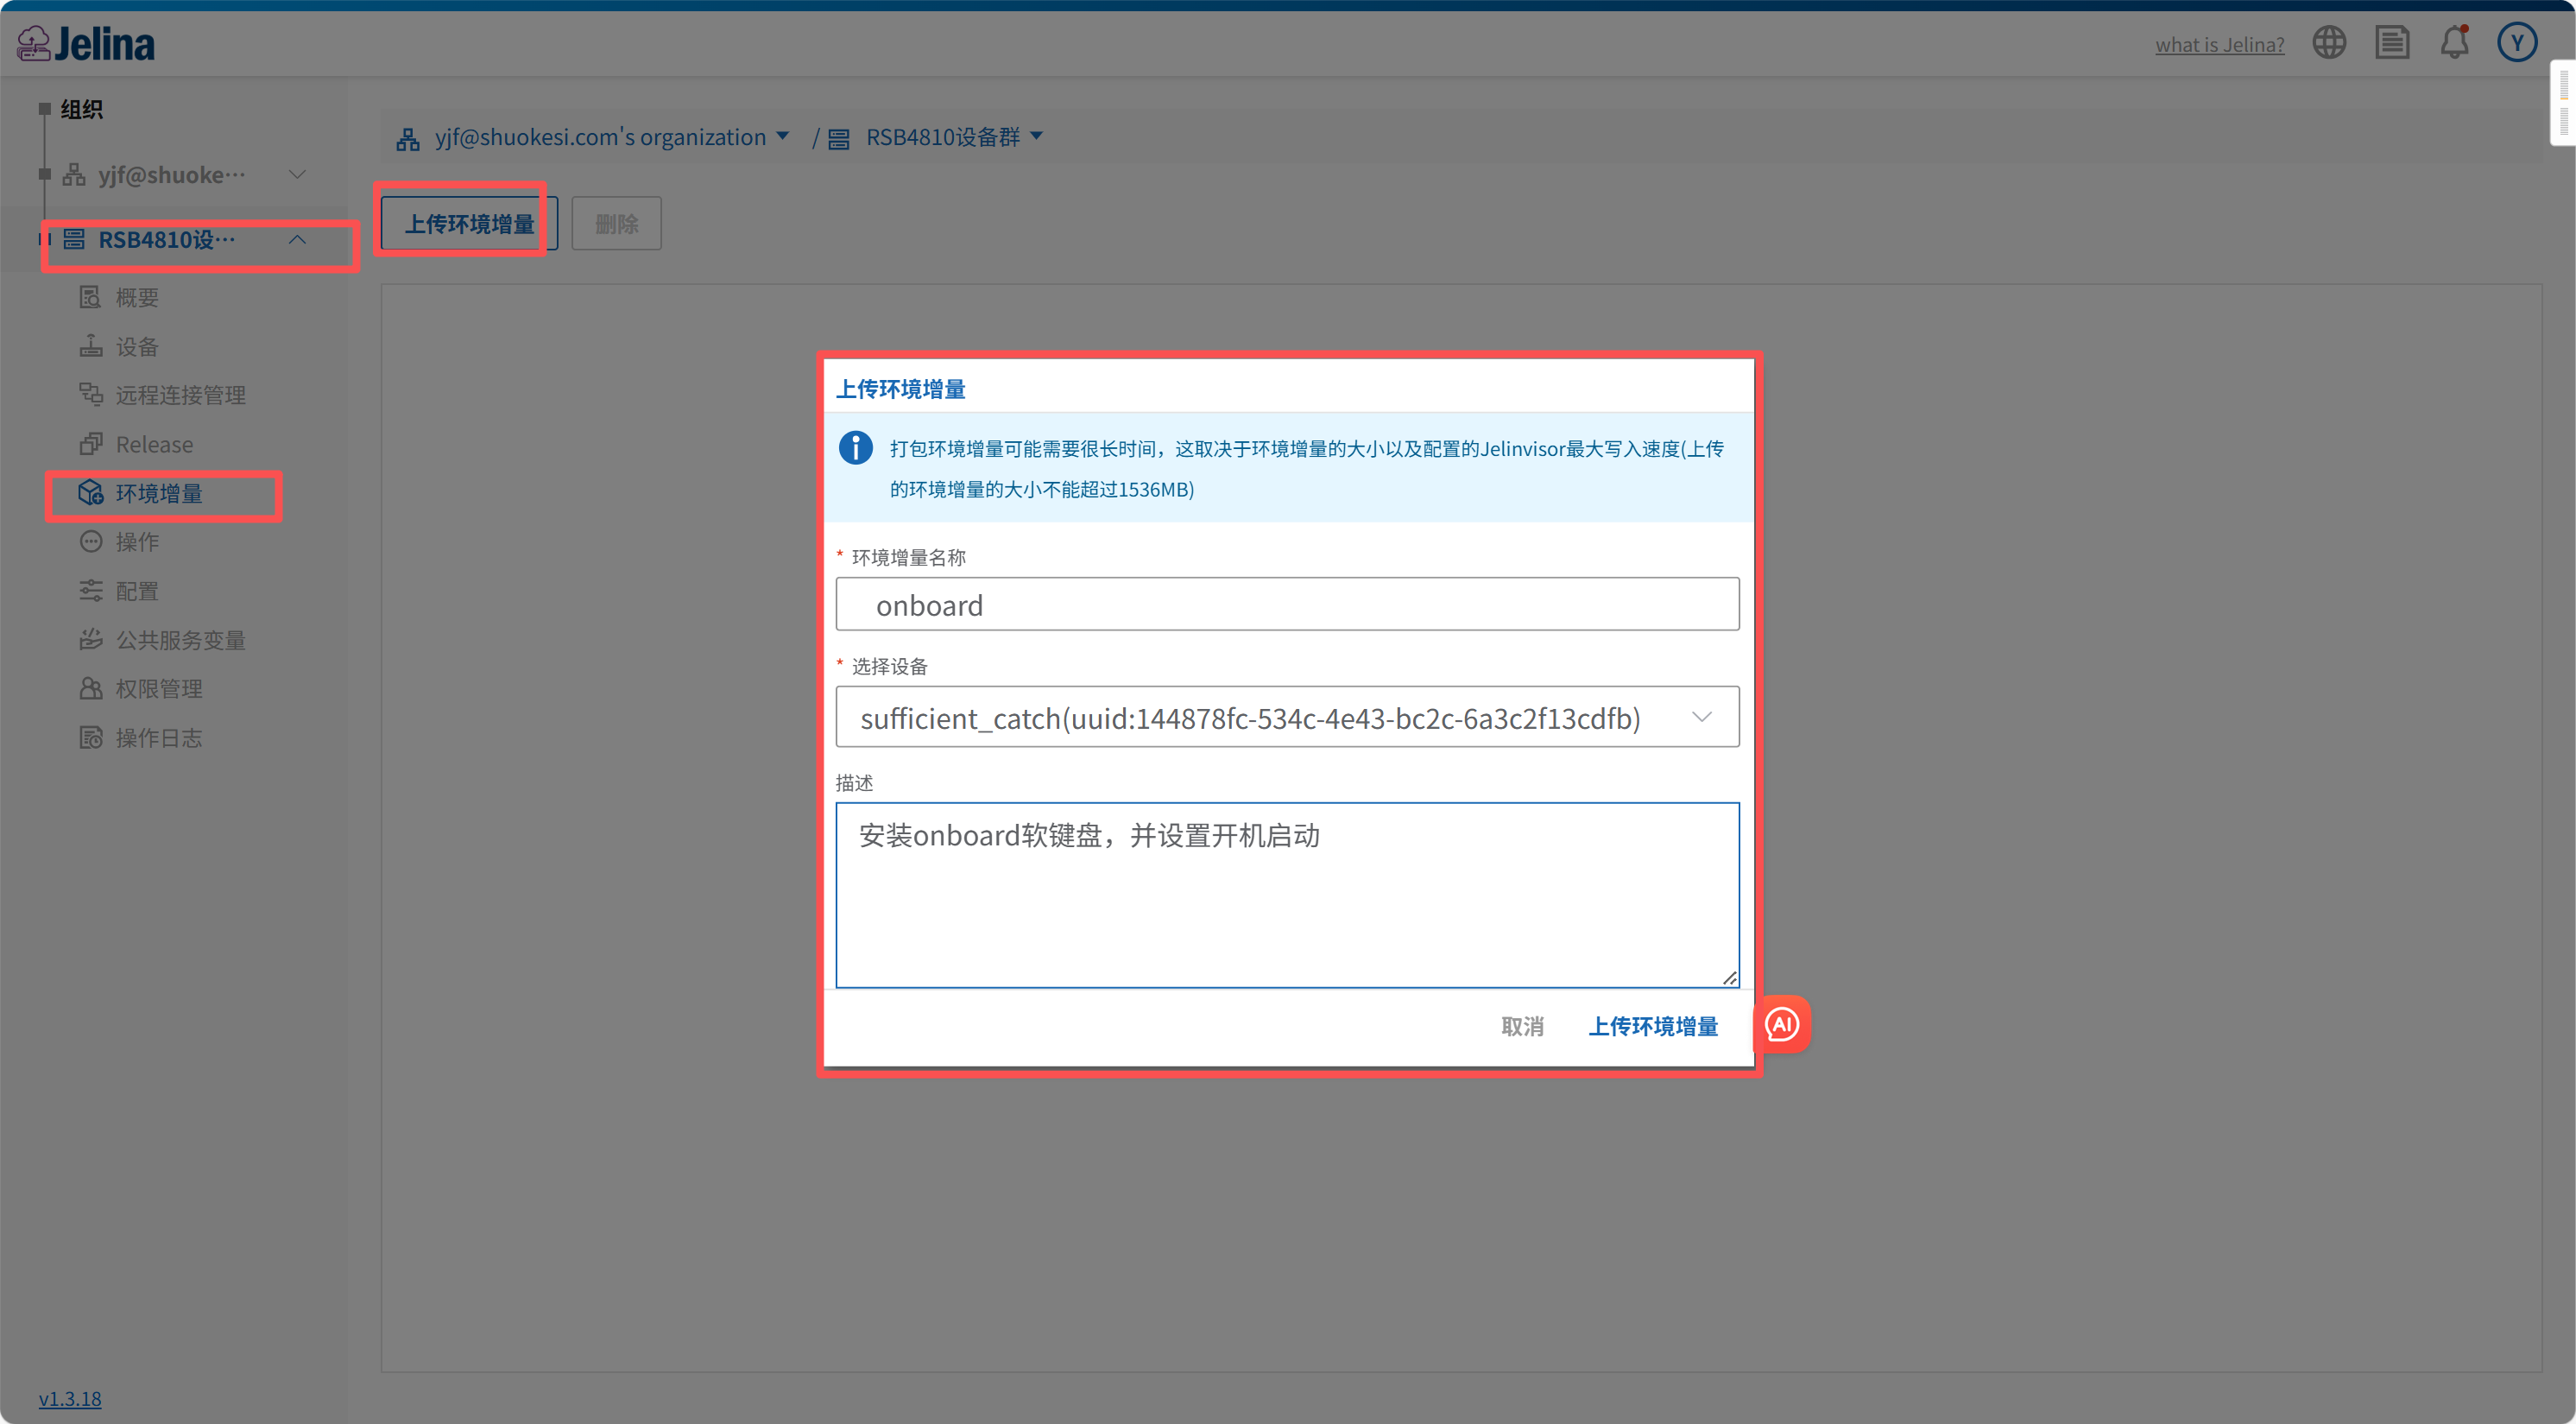Screen dimensions: 2576x1424
Task: Select 概要 in the sidebar menu
Action: [136, 296]
